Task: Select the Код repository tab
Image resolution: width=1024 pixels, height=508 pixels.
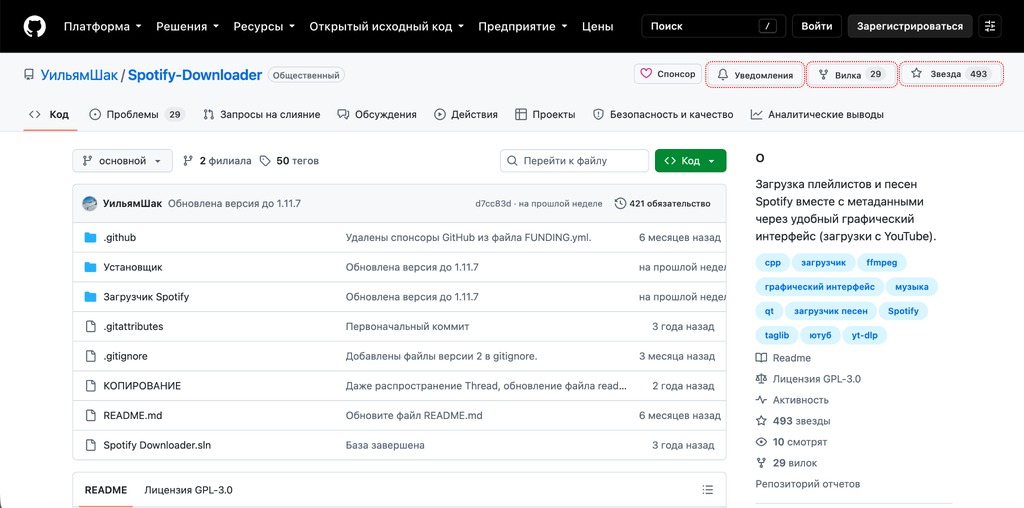Action: coord(49,114)
